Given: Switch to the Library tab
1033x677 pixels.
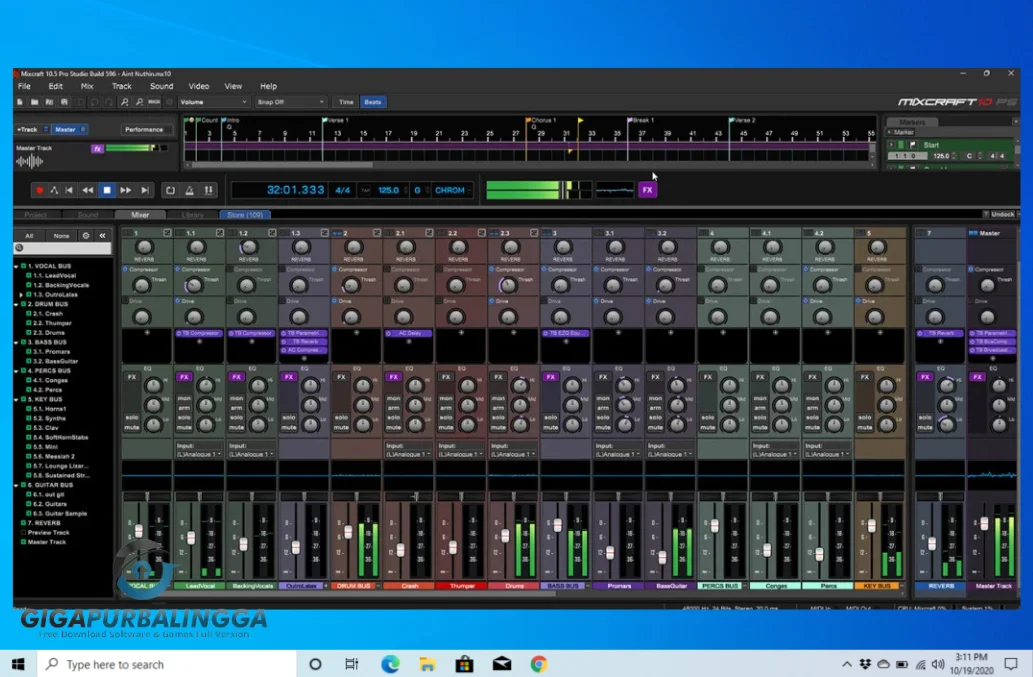Looking at the screenshot, I should coord(192,214).
